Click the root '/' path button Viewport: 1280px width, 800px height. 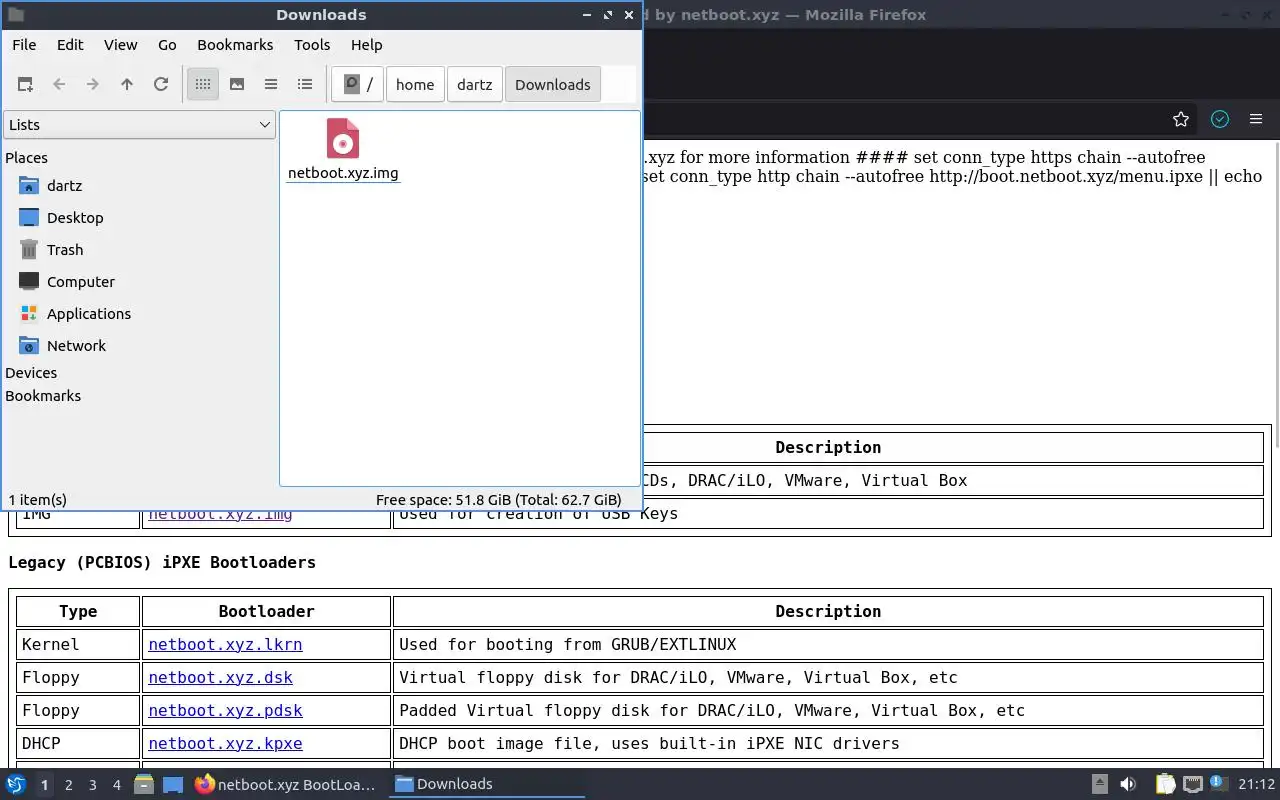point(358,85)
